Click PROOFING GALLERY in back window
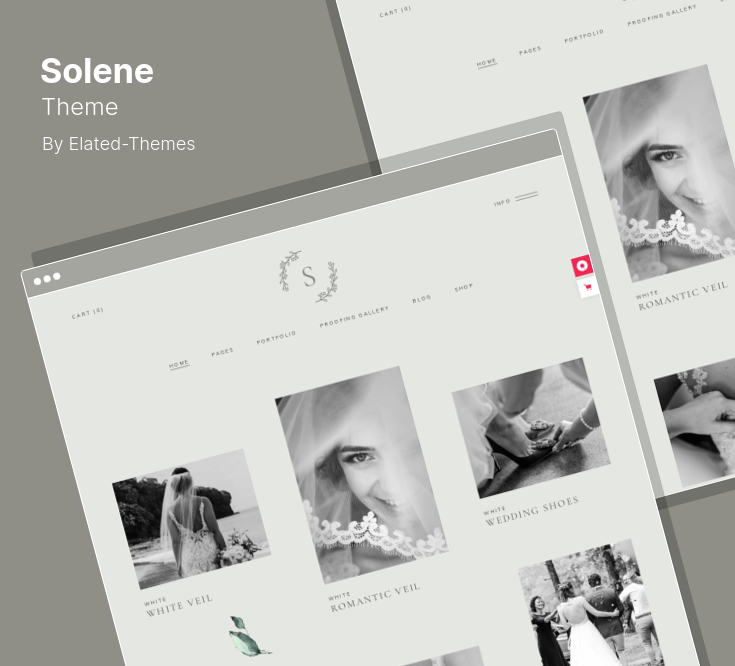Viewport: 735px width, 666px height. pyautogui.click(x=662, y=15)
